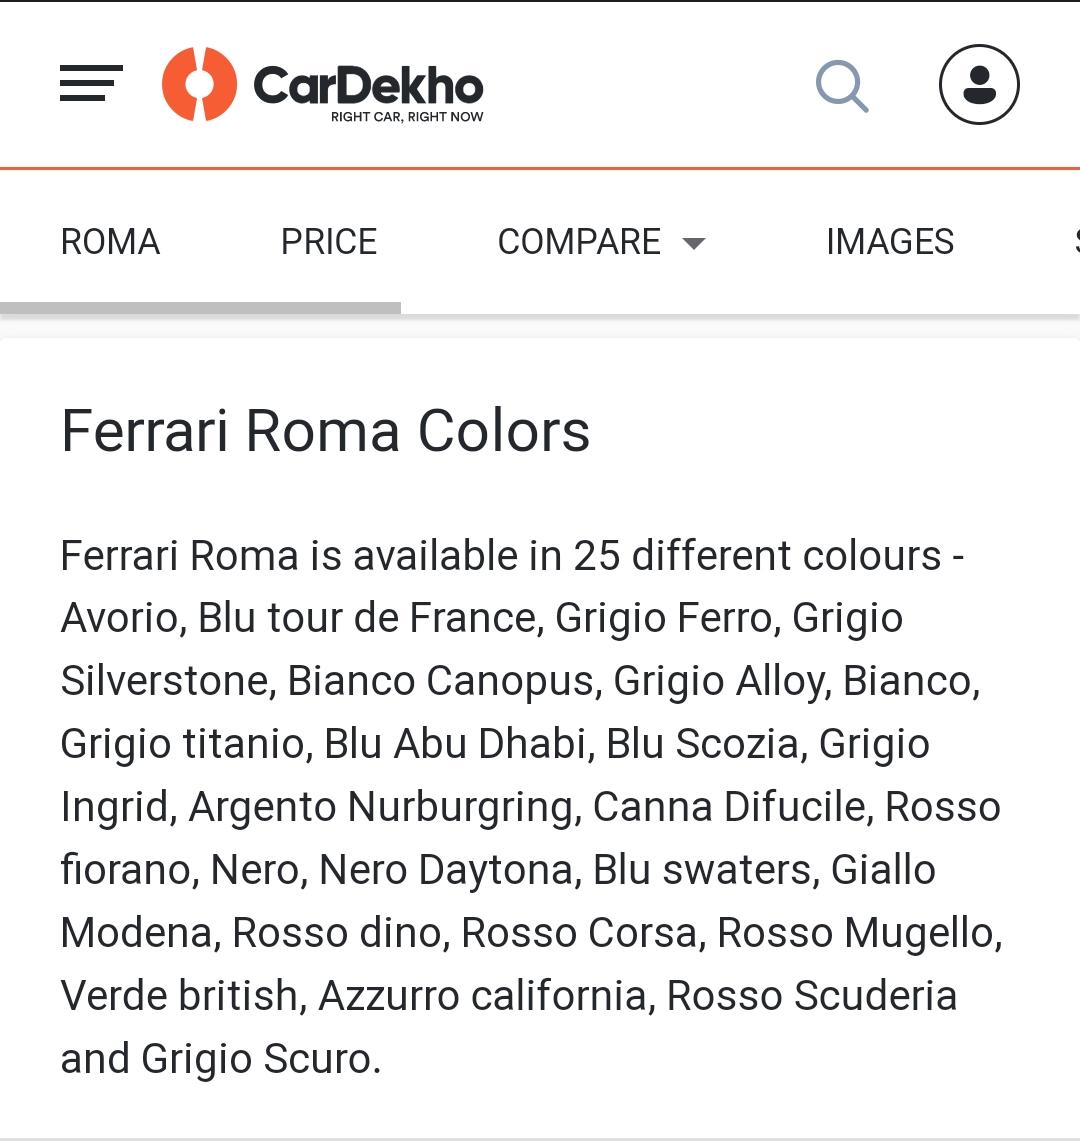Switch to the ROMA tab
Screen dimensions: 1080x1144
(110, 242)
